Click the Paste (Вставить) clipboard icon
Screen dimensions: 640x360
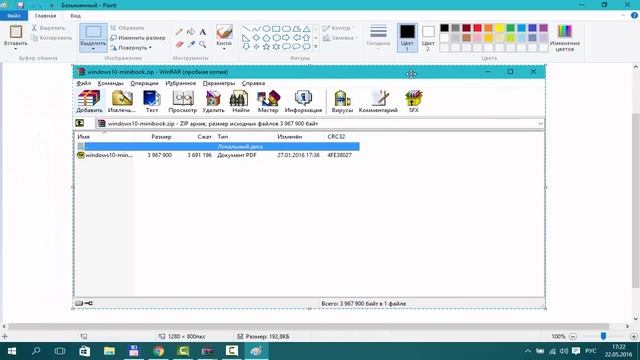click(x=16, y=32)
